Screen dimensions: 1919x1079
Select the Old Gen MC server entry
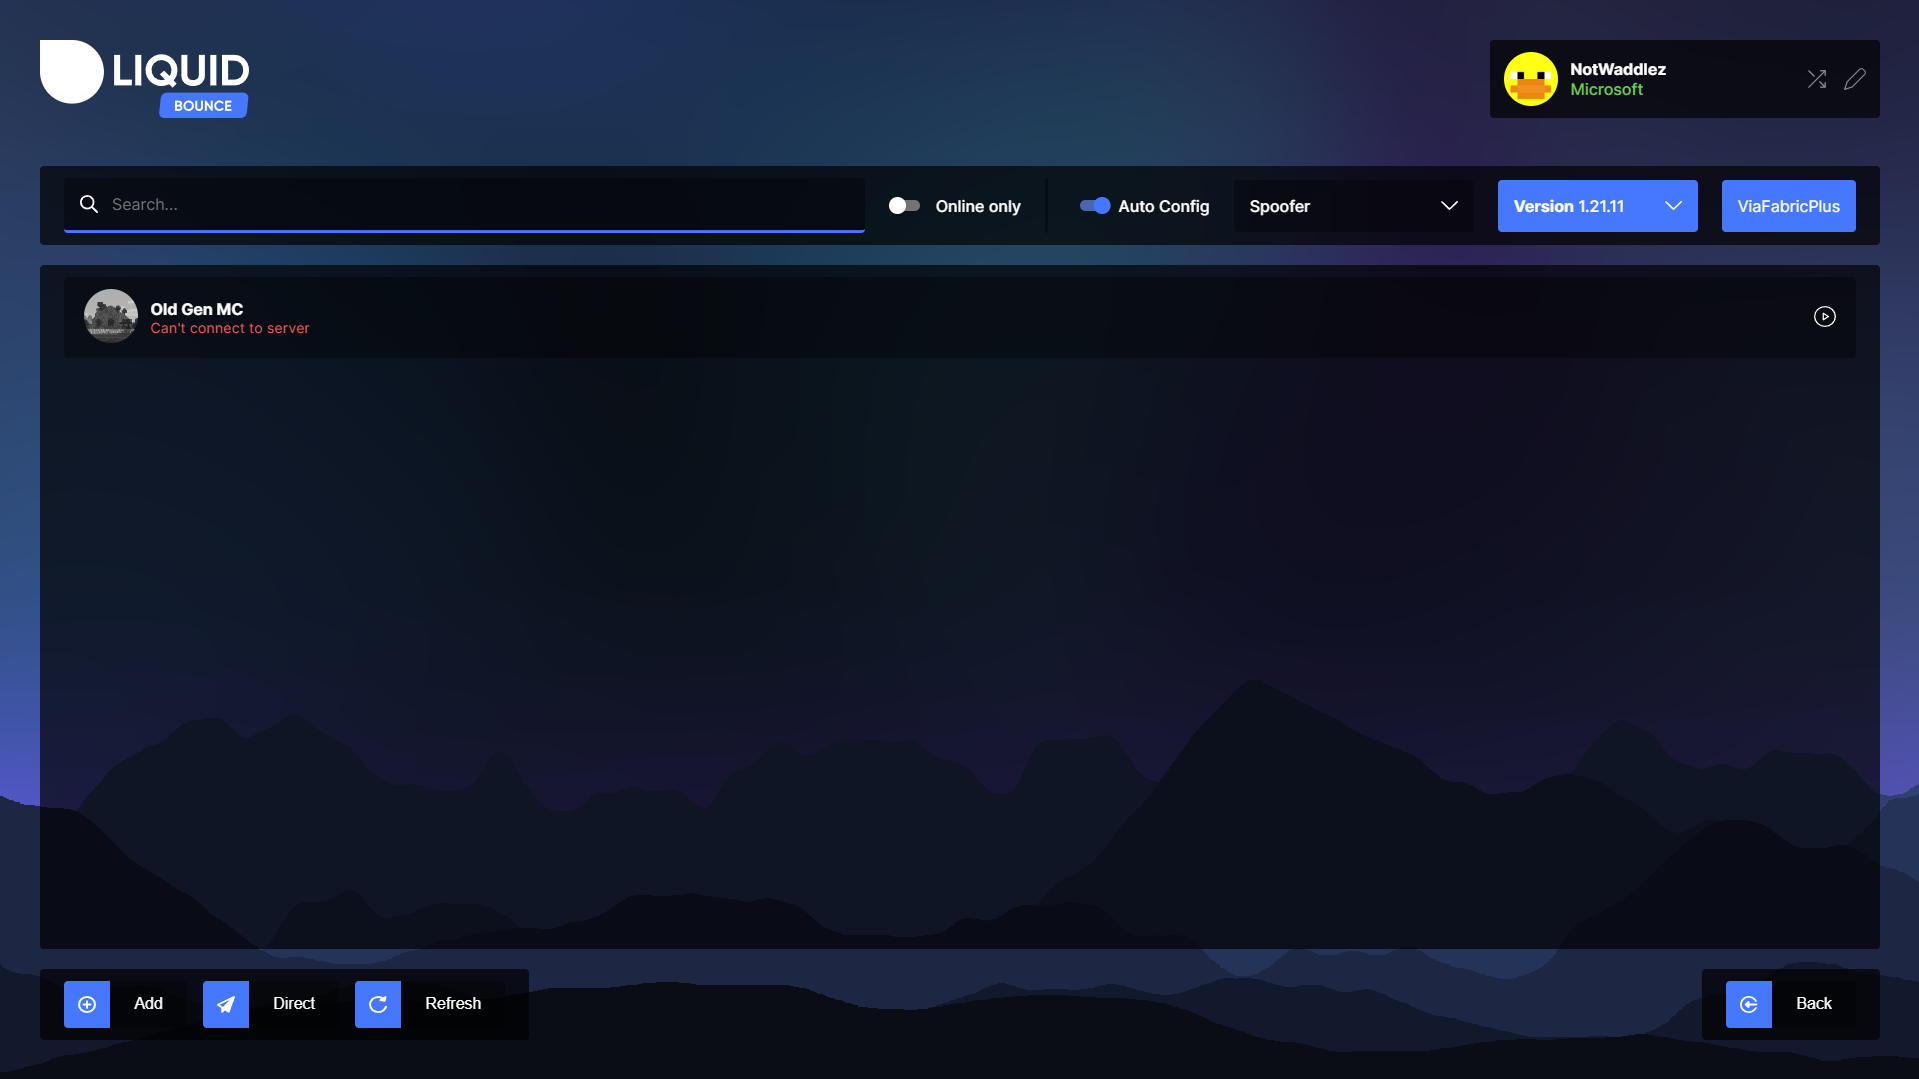[x=700, y=316]
